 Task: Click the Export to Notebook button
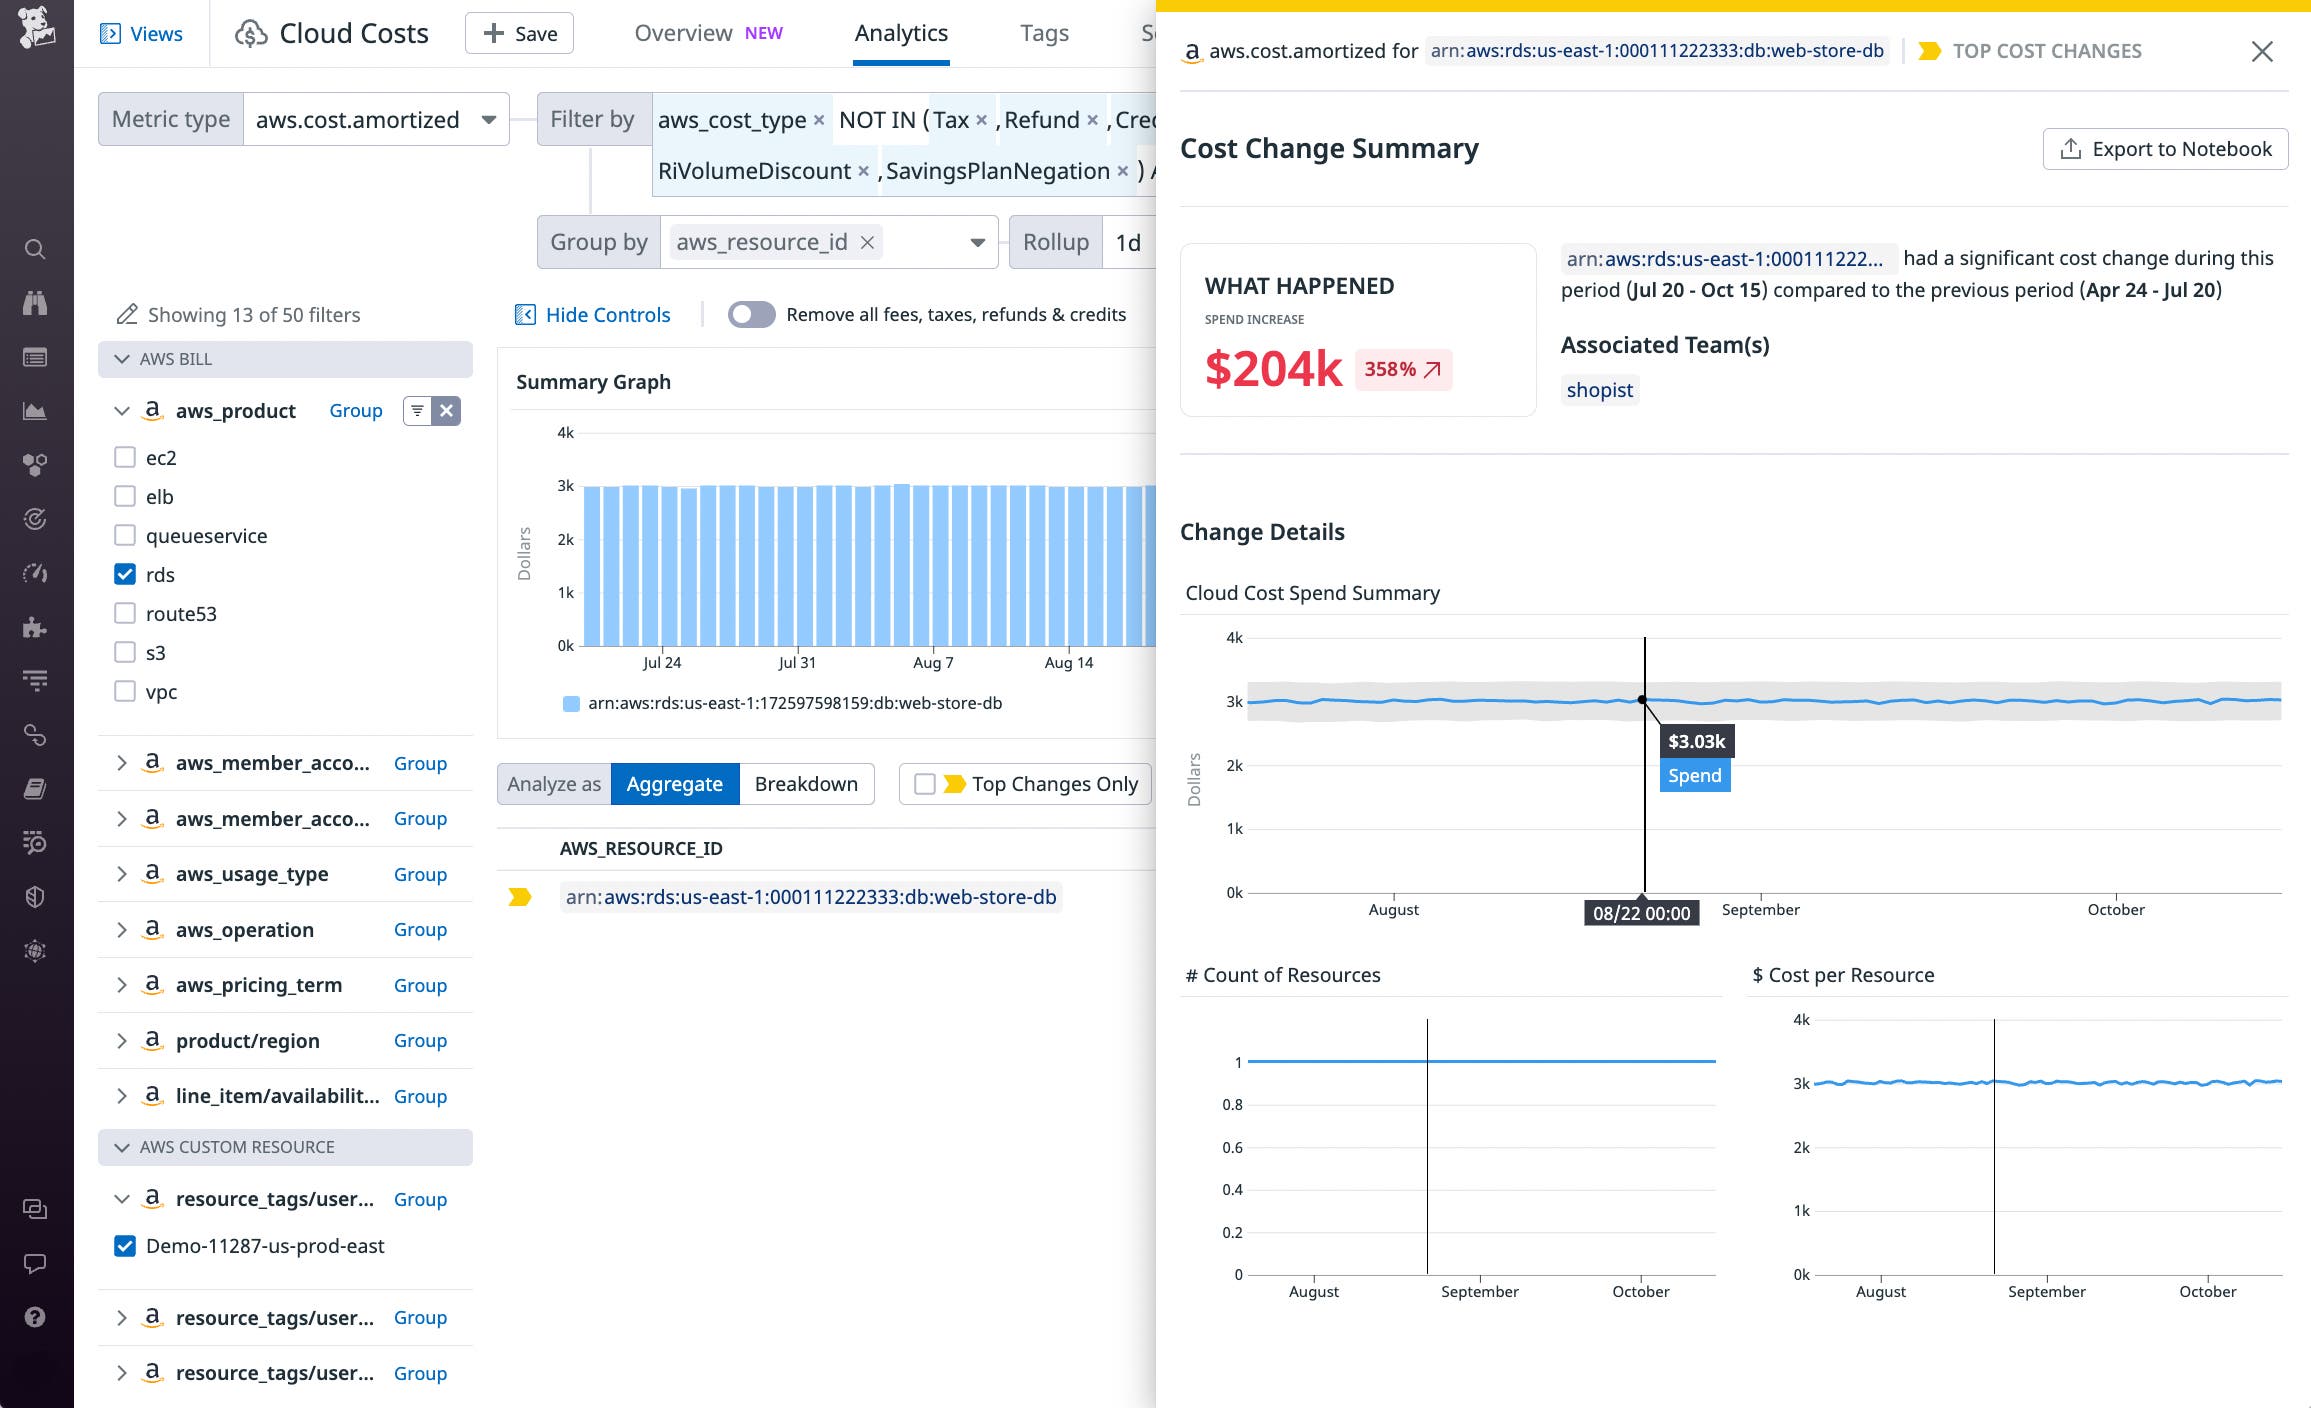pos(2166,148)
